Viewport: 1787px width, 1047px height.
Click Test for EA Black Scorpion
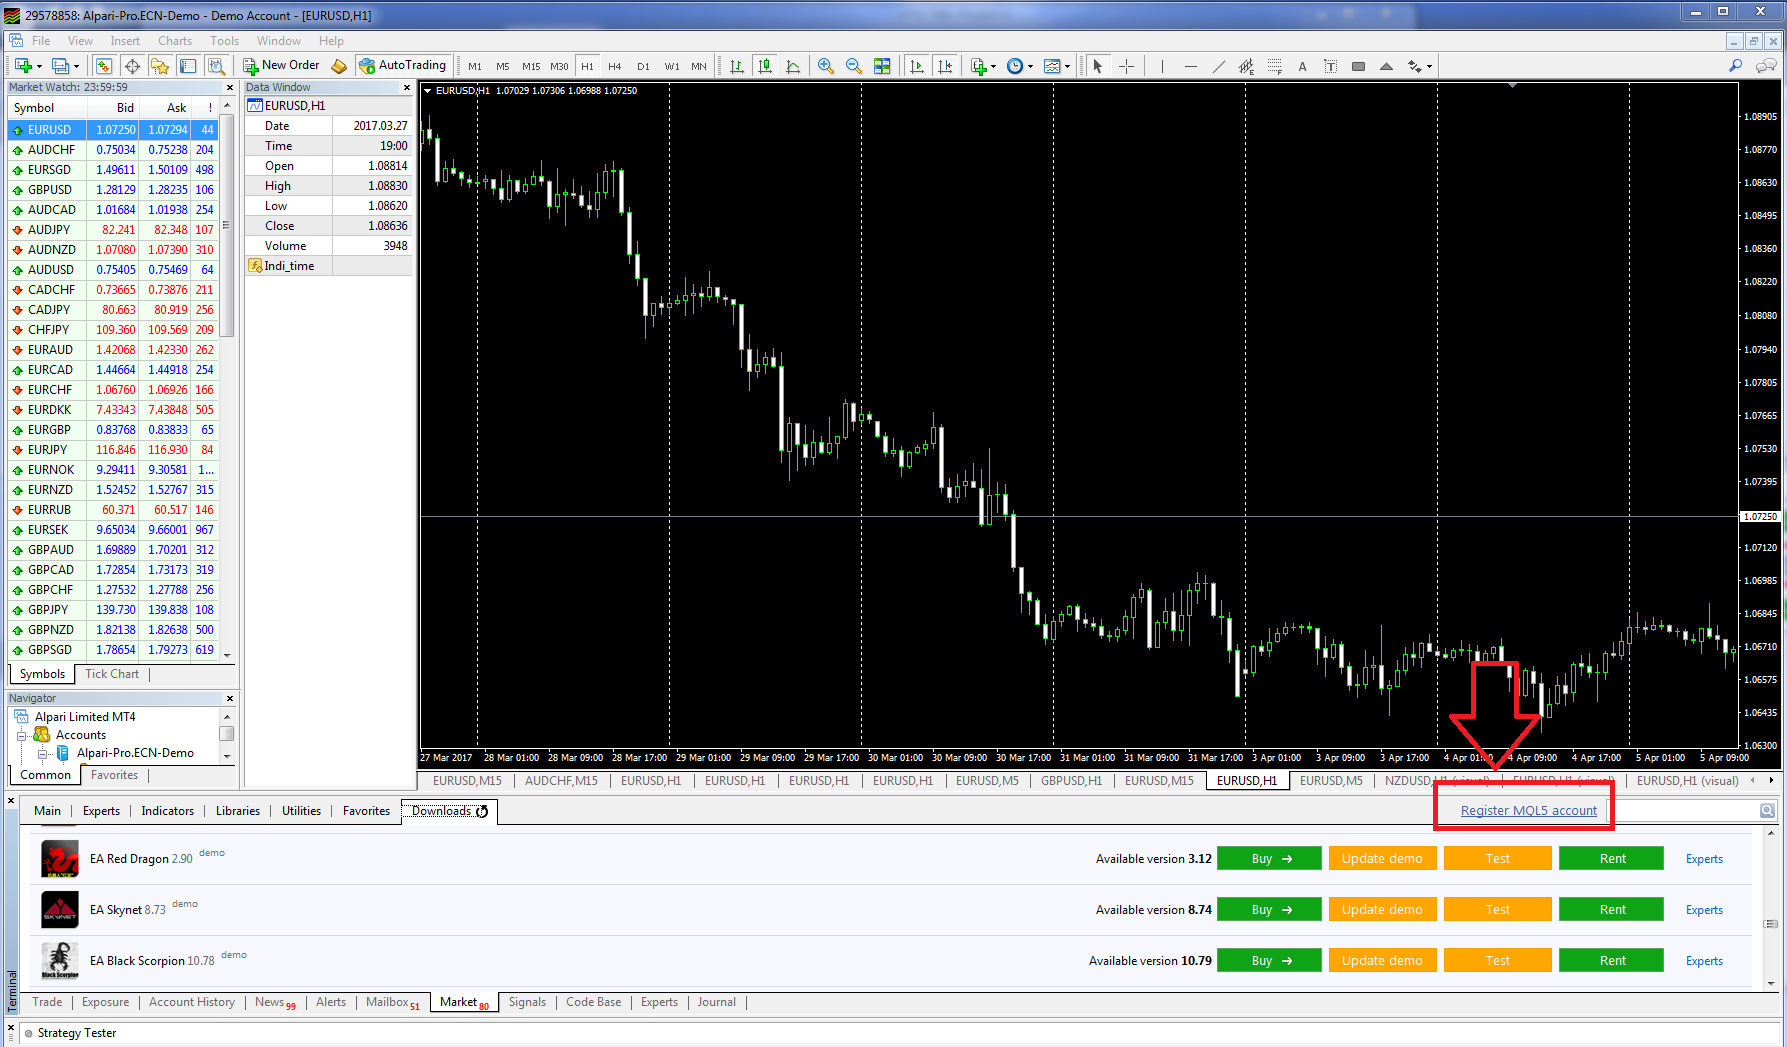[1497, 961]
